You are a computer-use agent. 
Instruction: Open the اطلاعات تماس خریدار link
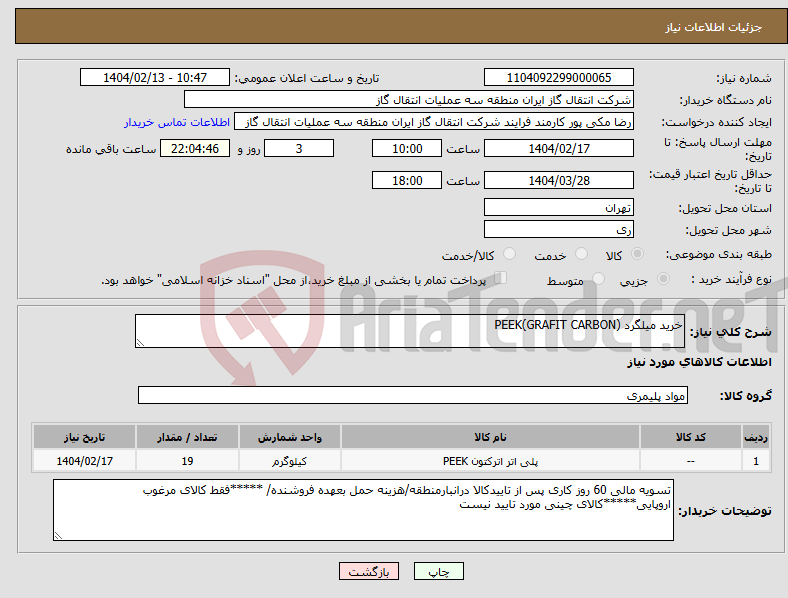point(177,122)
